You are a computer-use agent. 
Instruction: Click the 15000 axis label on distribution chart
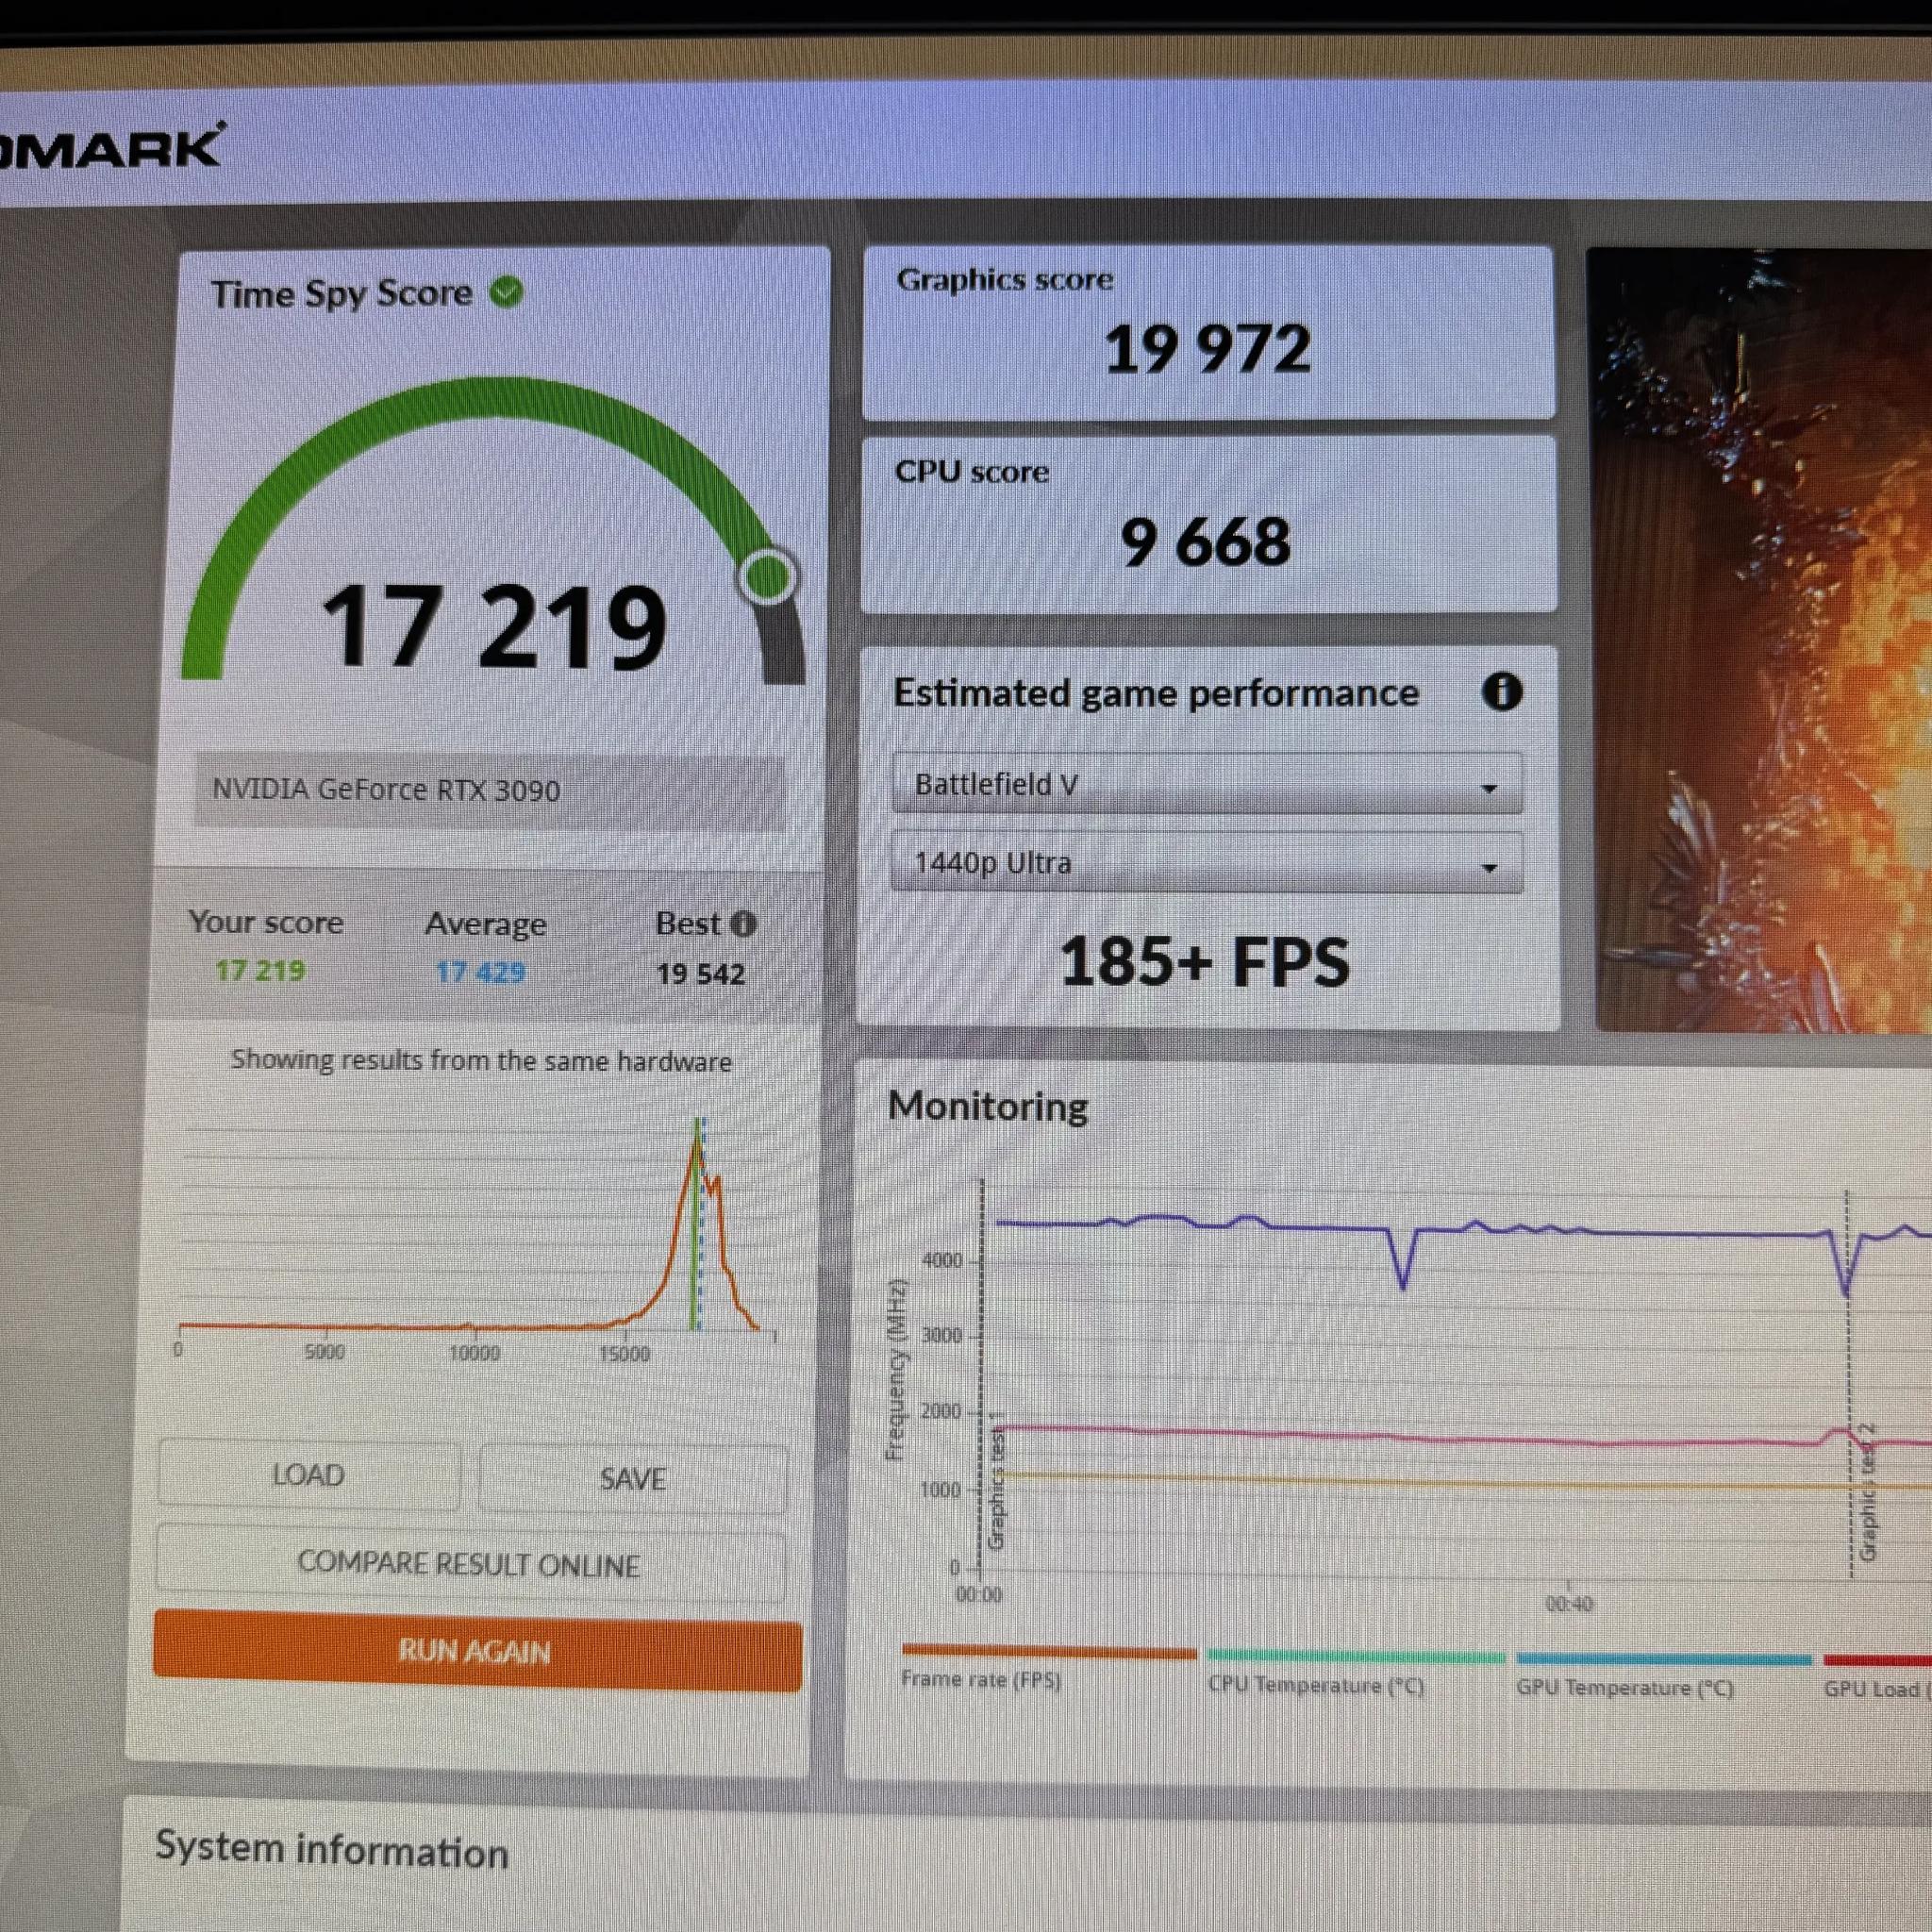(x=624, y=1354)
